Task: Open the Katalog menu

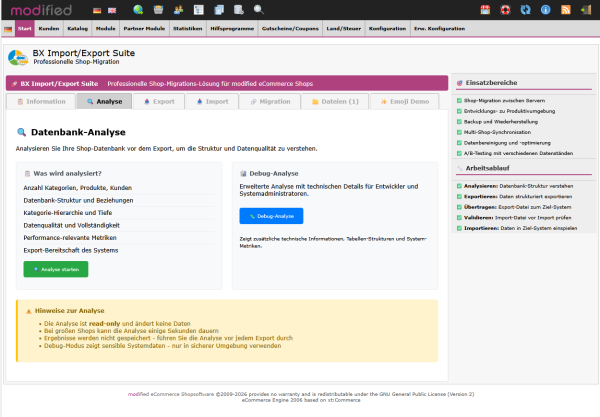Action: 77,31
